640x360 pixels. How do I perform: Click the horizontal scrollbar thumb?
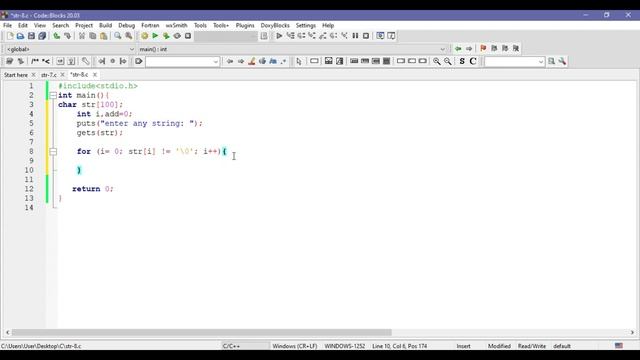click(x=202, y=333)
